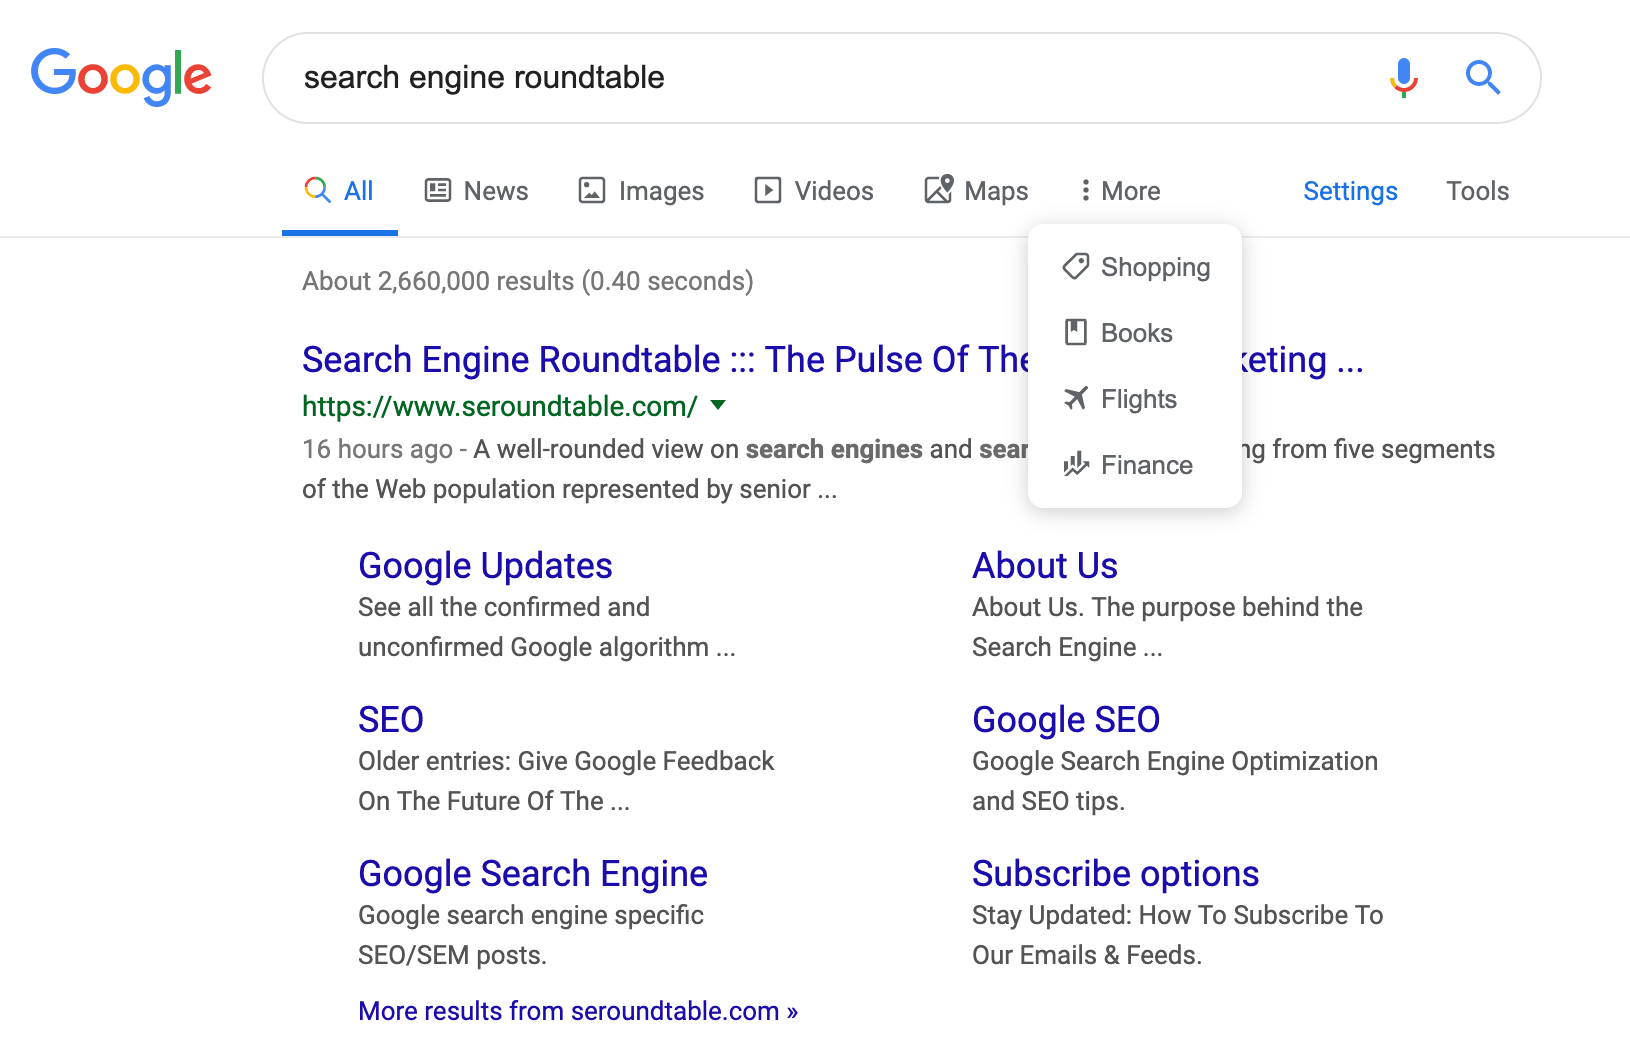The image size is (1630, 1050).
Task: Collapse the More options menu
Action: click(x=1118, y=190)
